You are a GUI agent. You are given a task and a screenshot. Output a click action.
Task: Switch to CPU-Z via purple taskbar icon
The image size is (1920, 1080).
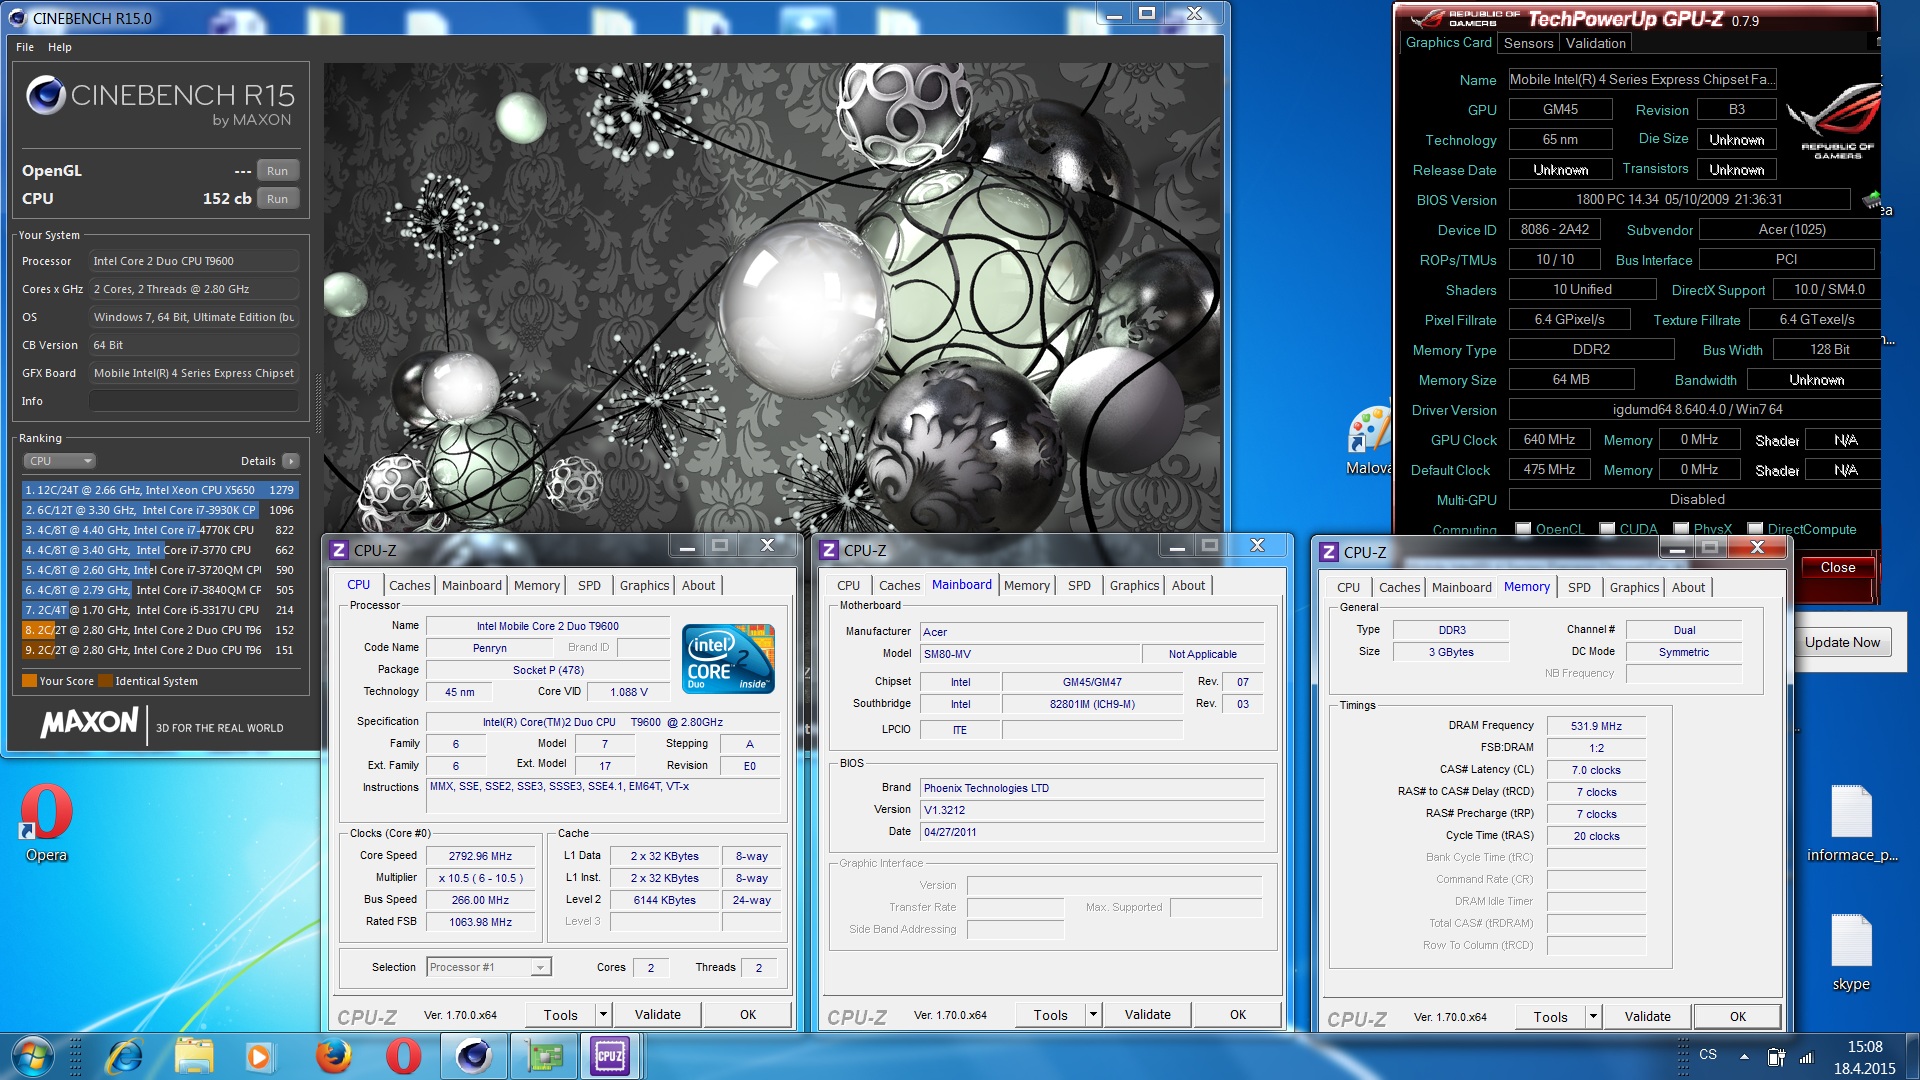(x=610, y=1056)
